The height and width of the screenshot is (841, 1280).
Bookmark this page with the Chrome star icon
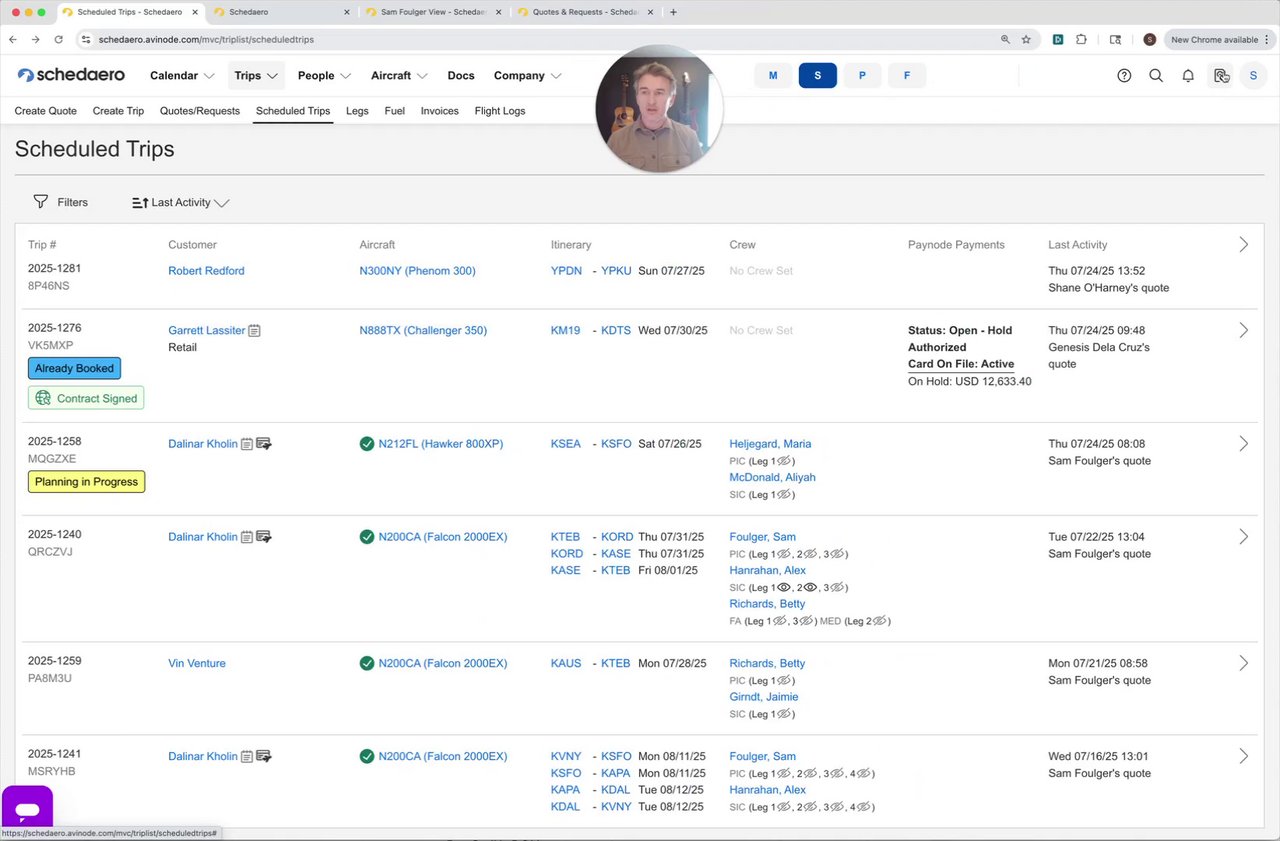1026,40
